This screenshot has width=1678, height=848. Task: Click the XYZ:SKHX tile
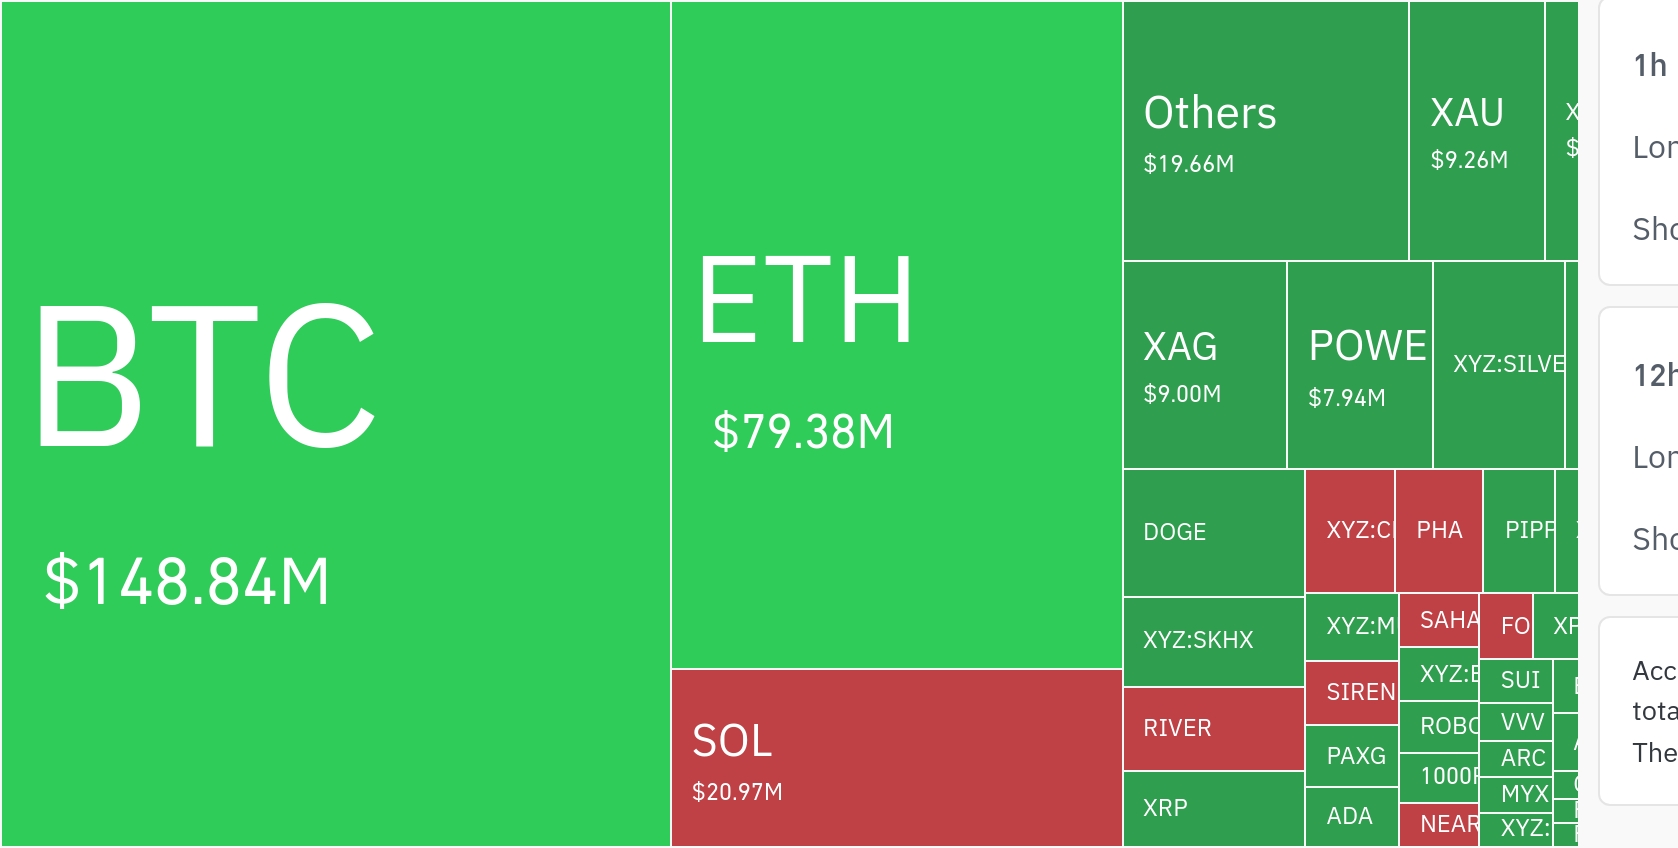click(1213, 641)
